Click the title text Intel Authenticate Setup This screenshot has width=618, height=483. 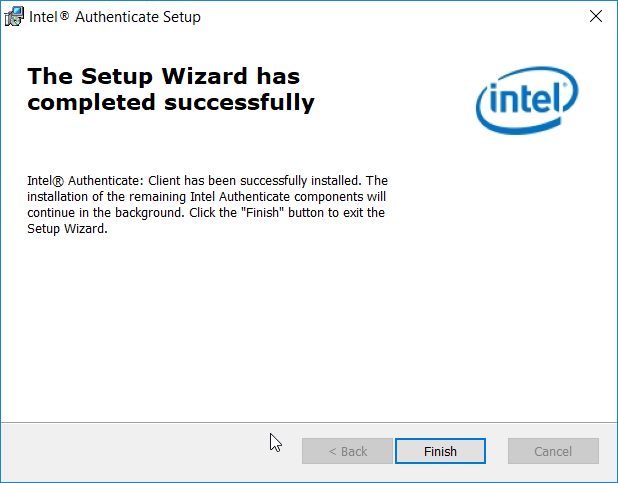pos(115,17)
